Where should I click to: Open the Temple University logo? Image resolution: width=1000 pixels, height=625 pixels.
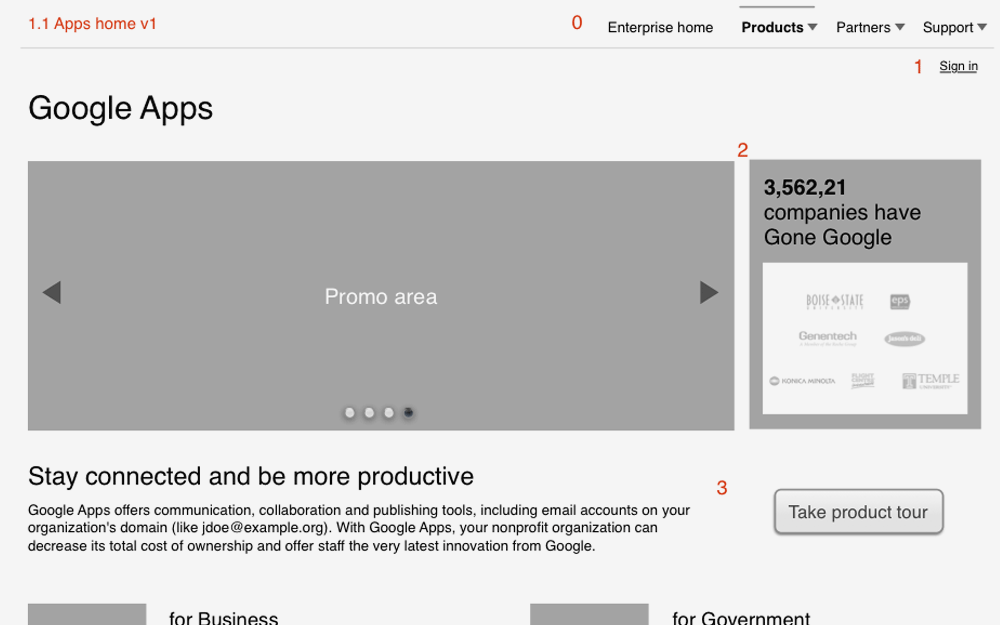point(928,380)
